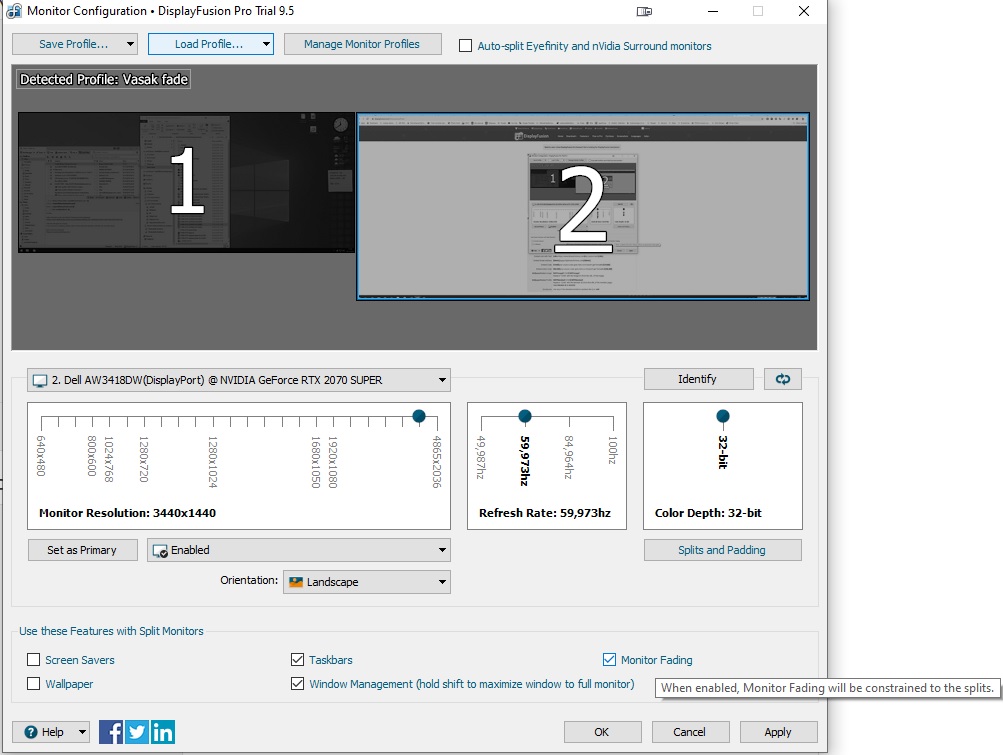Enable the Screen Savers checkbox
1003x755 pixels.
click(34, 660)
